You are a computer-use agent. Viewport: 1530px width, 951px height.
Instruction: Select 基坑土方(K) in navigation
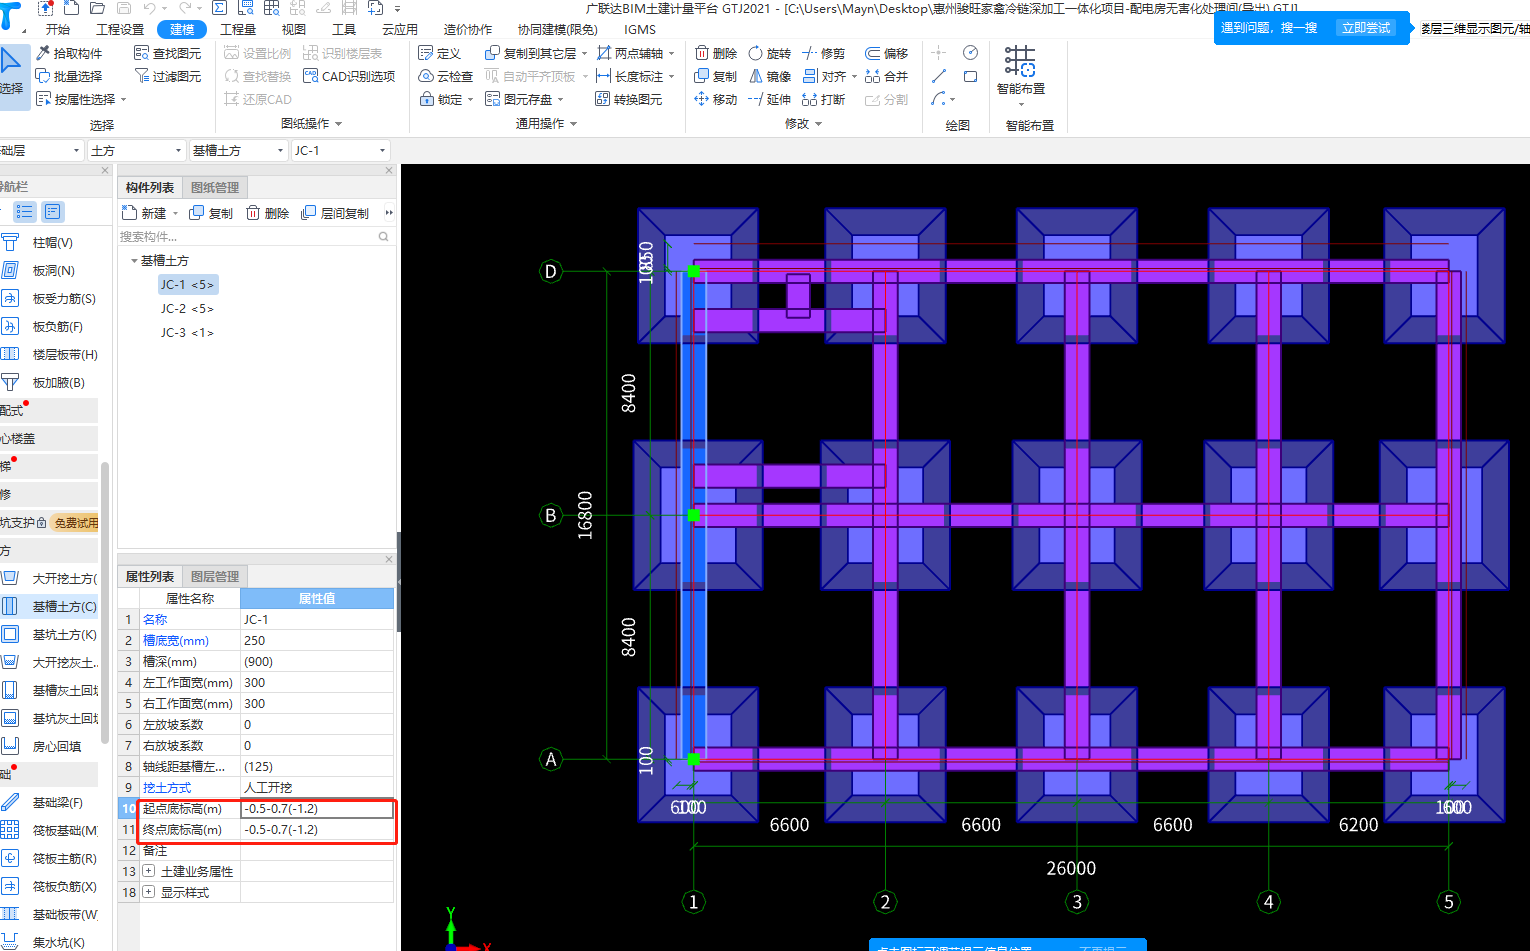(64, 634)
